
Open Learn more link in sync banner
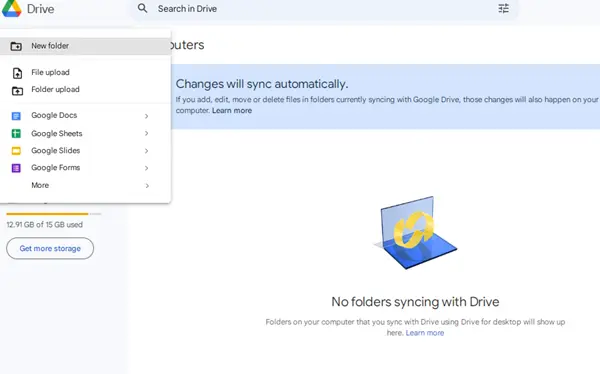coord(232,111)
